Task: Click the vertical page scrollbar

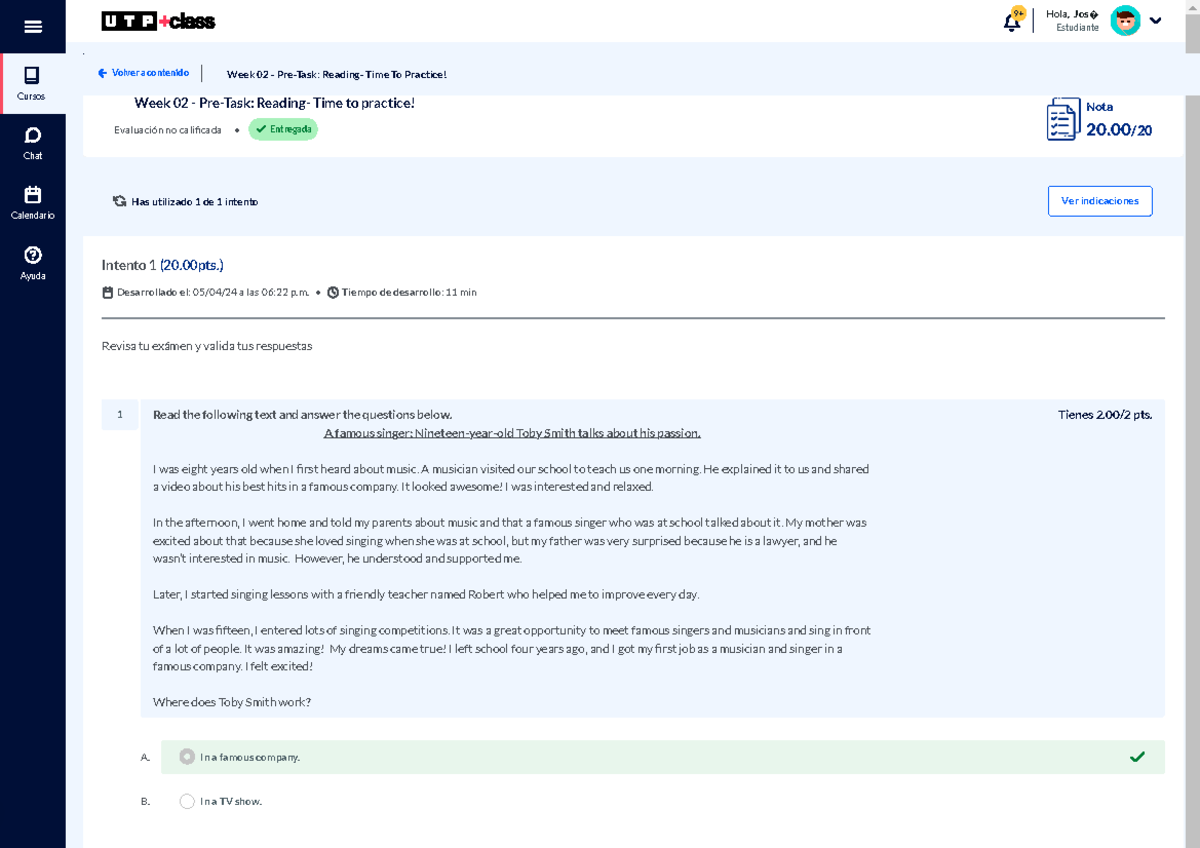Action: tap(1192, 400)
